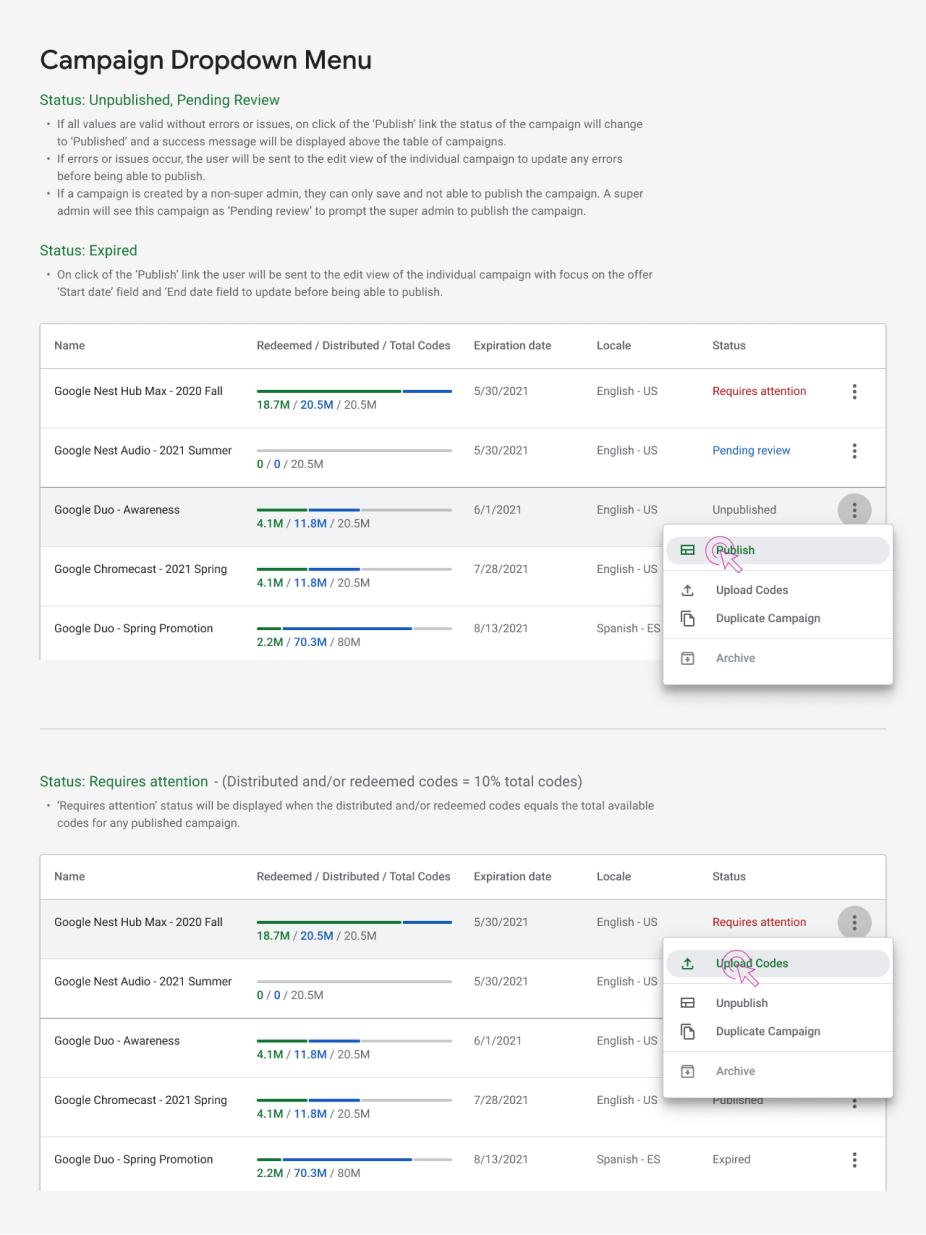The height and width of the screenshot is (1235, 926).
Task: Open the more-options menu for the Pending review campaign
Action: coord(854,451)
